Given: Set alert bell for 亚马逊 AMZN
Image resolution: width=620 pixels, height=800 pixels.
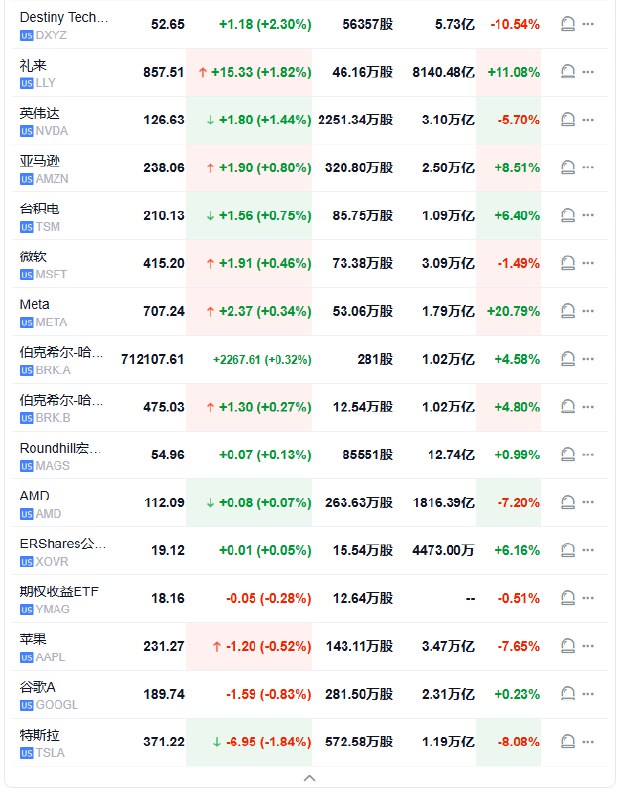Looking at the screenshot, I should coord(567,167).
